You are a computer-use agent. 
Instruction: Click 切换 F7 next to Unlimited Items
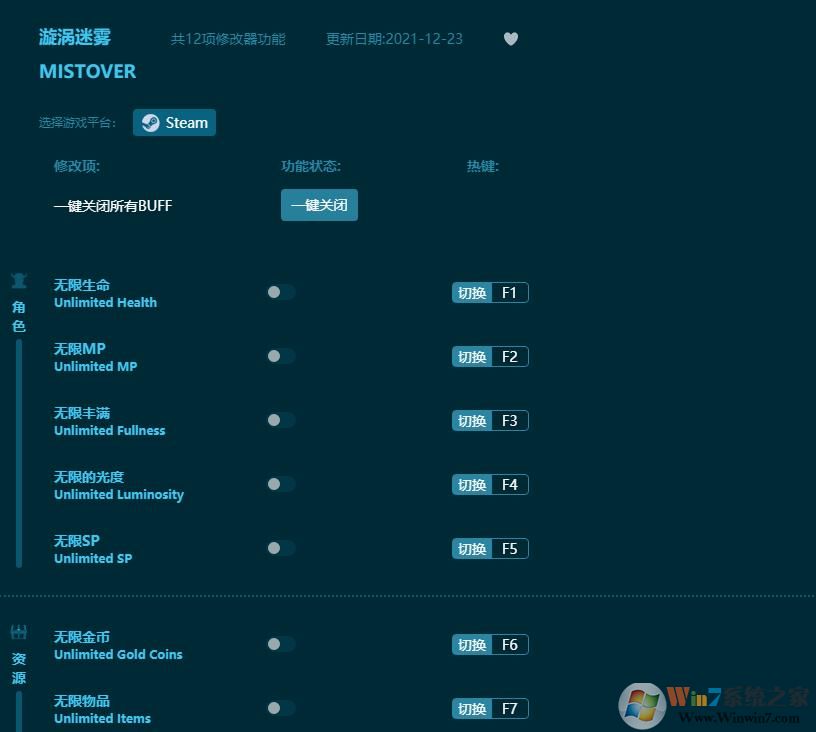point(490,708)
